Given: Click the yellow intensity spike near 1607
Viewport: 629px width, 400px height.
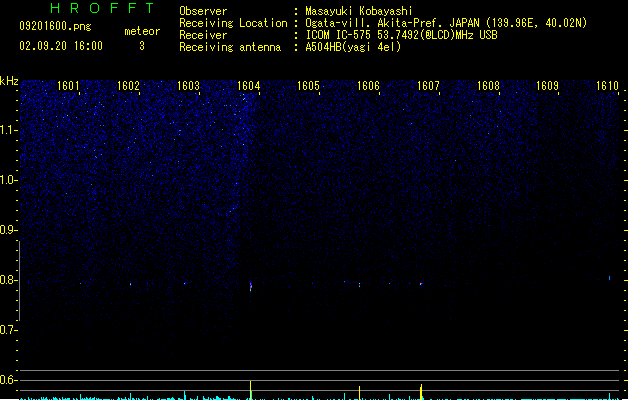Looking at the screenshot, I should point(421,392).
